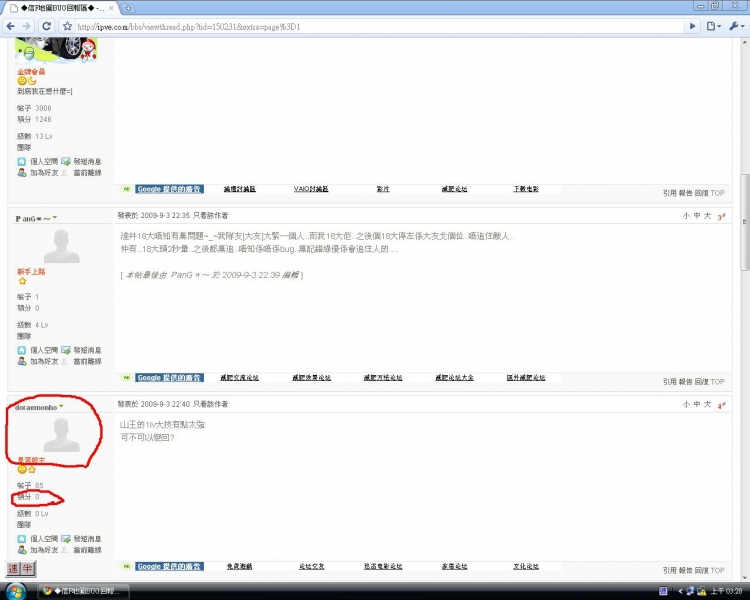Image resolution: width=750 pixels, height=600 pixels.
Task: Open PanG's default avatar image
Action: point(61,246)
